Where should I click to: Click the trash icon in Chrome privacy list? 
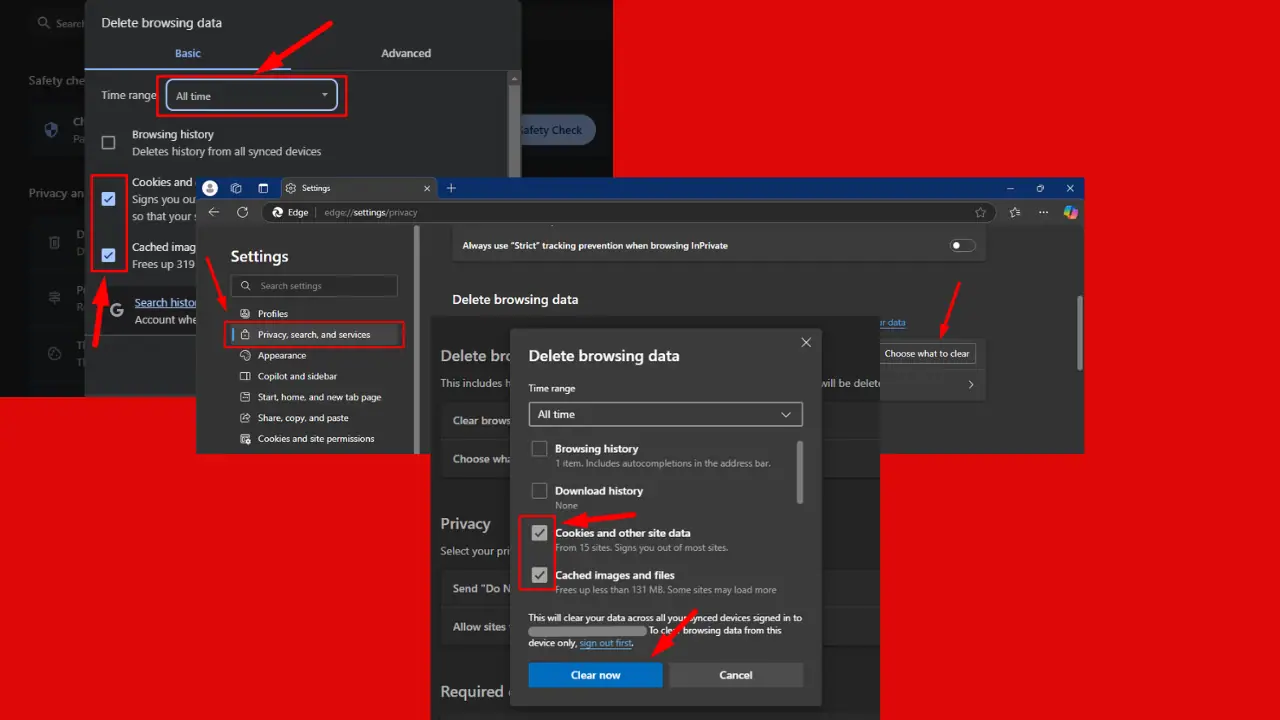click(x=55, y=242)
